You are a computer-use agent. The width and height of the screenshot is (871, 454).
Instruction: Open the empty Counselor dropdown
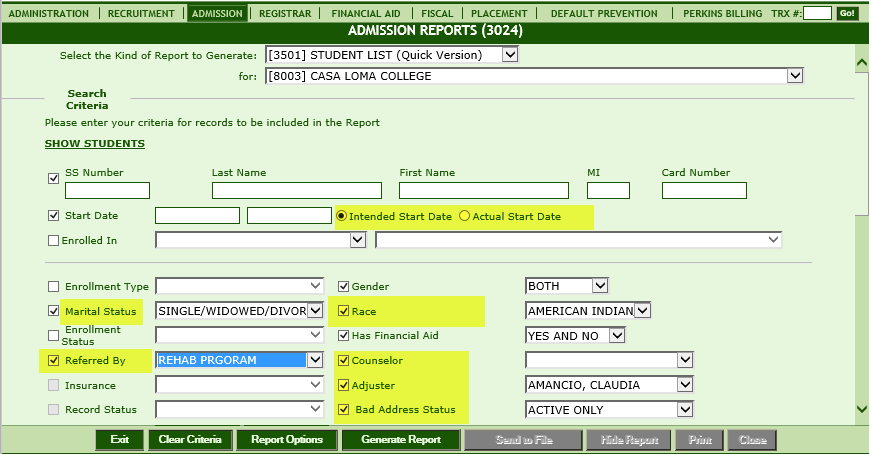point(609,360)
